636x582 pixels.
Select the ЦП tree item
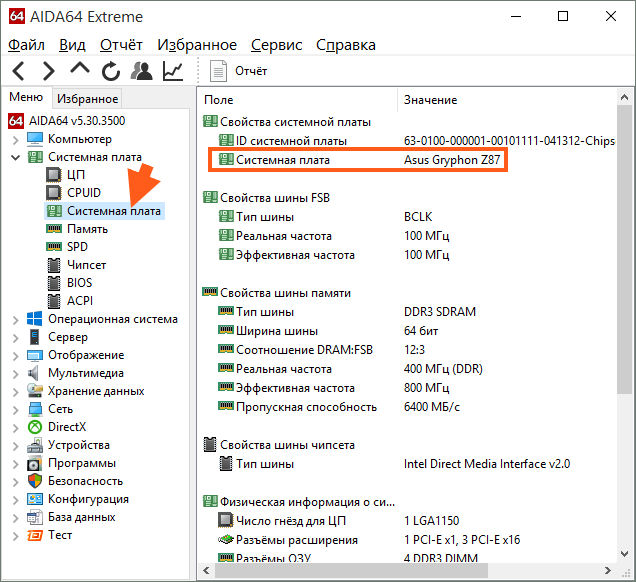pos(75,175)
